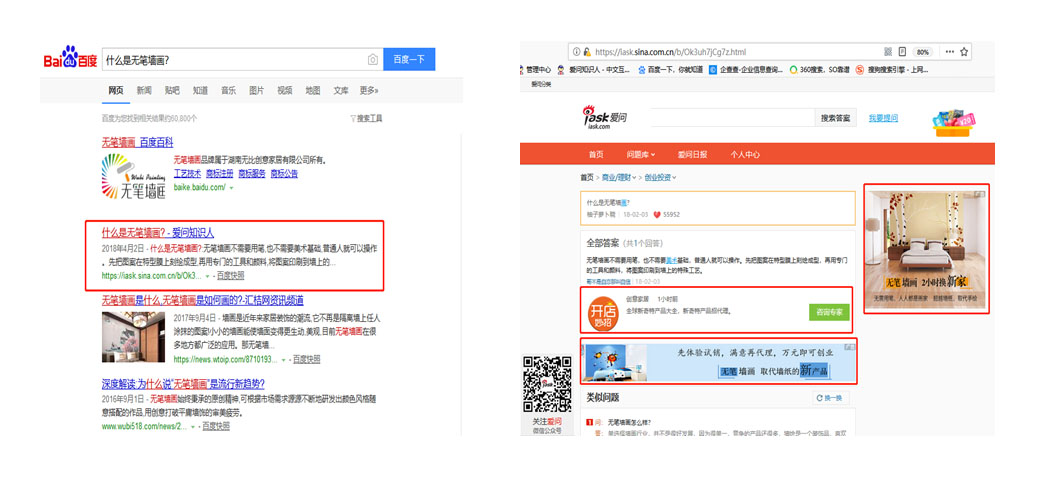Screen dimensions: 1044x477
Task: Click the 无笔墙画 brand logo thumbnail
Action: tap(134, 177)
